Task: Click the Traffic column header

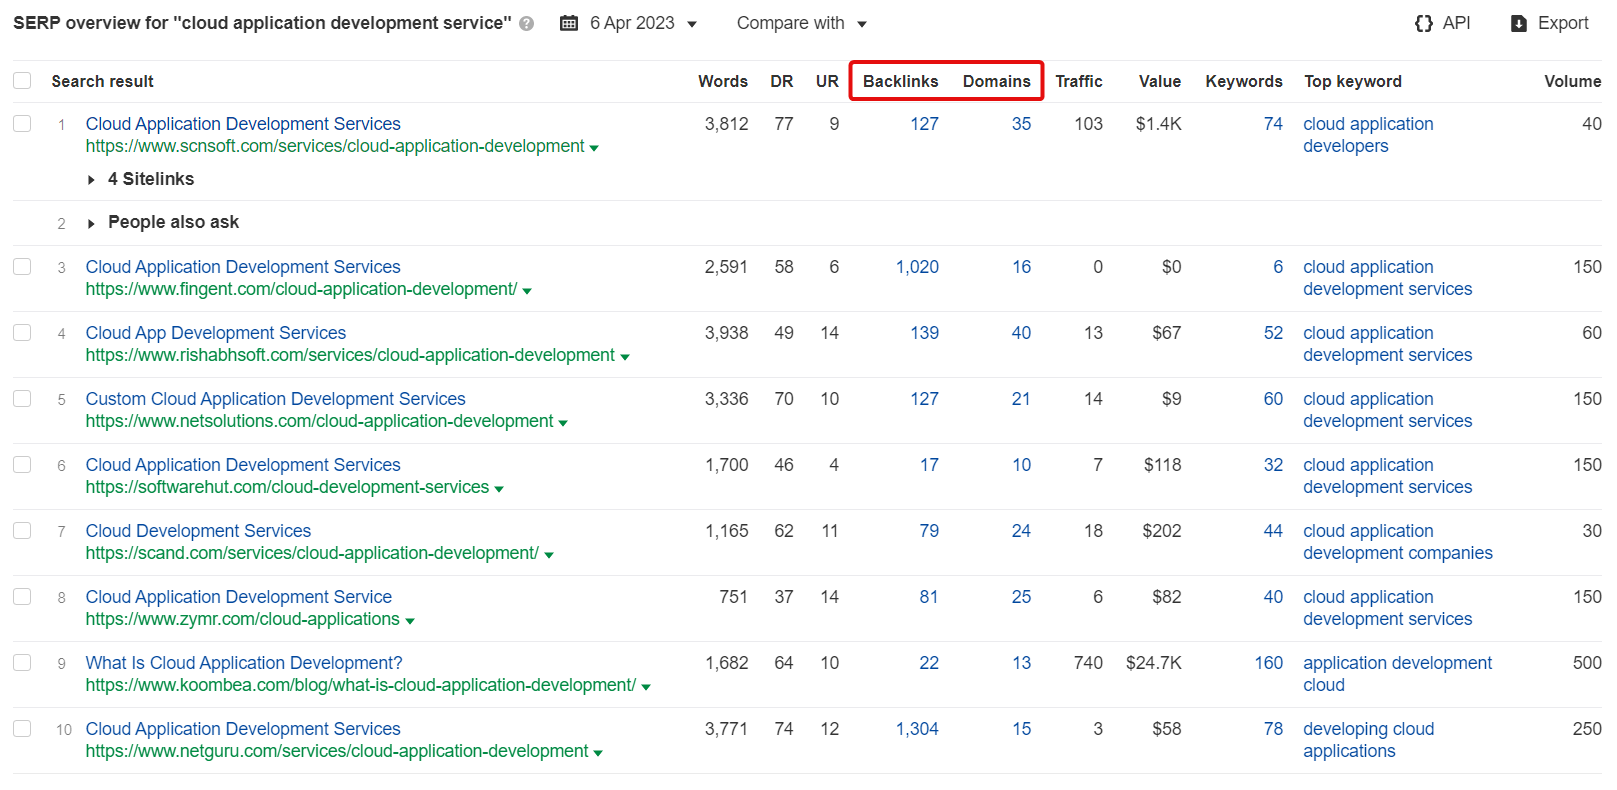Action: pos(1079,81)
